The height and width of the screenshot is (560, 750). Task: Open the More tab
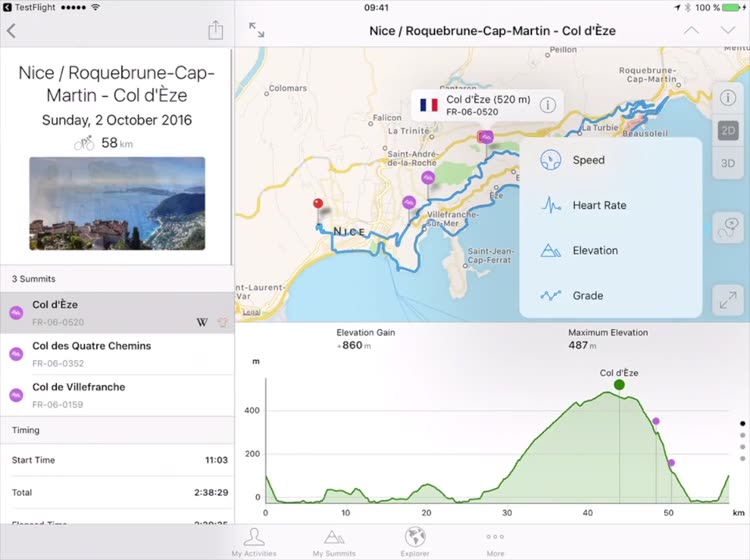pyautogui.click(x=495, y=542)
